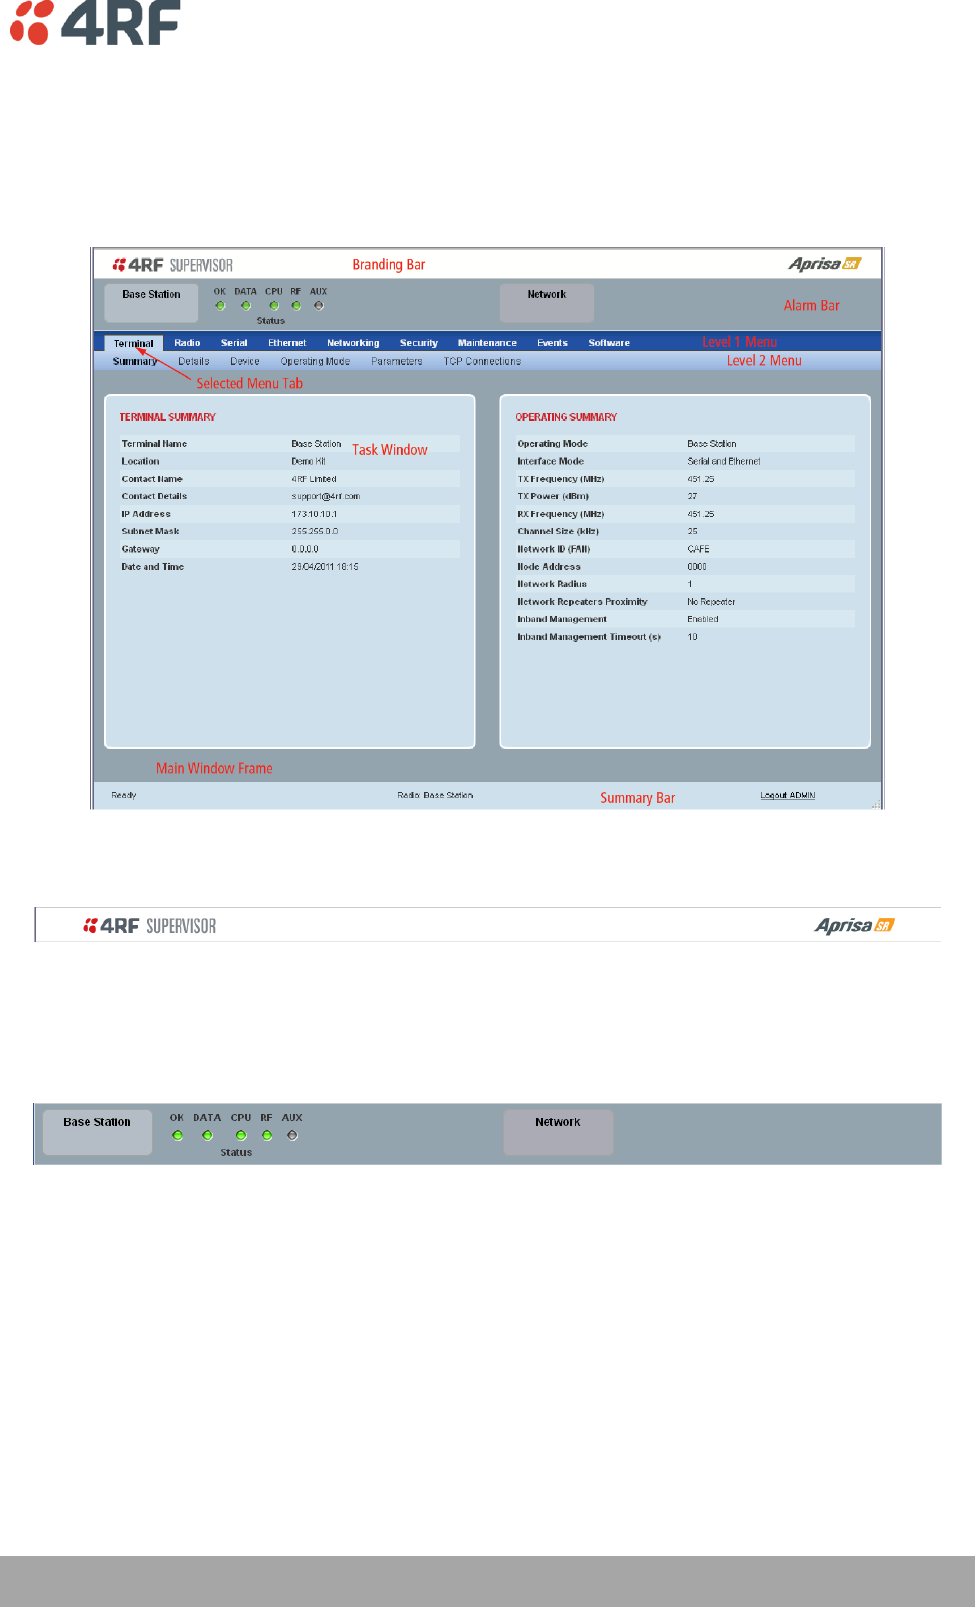The height and width of the screenshot is (1607, 975).
Task: Click the Network button in the full window
Action: (547, 303)
